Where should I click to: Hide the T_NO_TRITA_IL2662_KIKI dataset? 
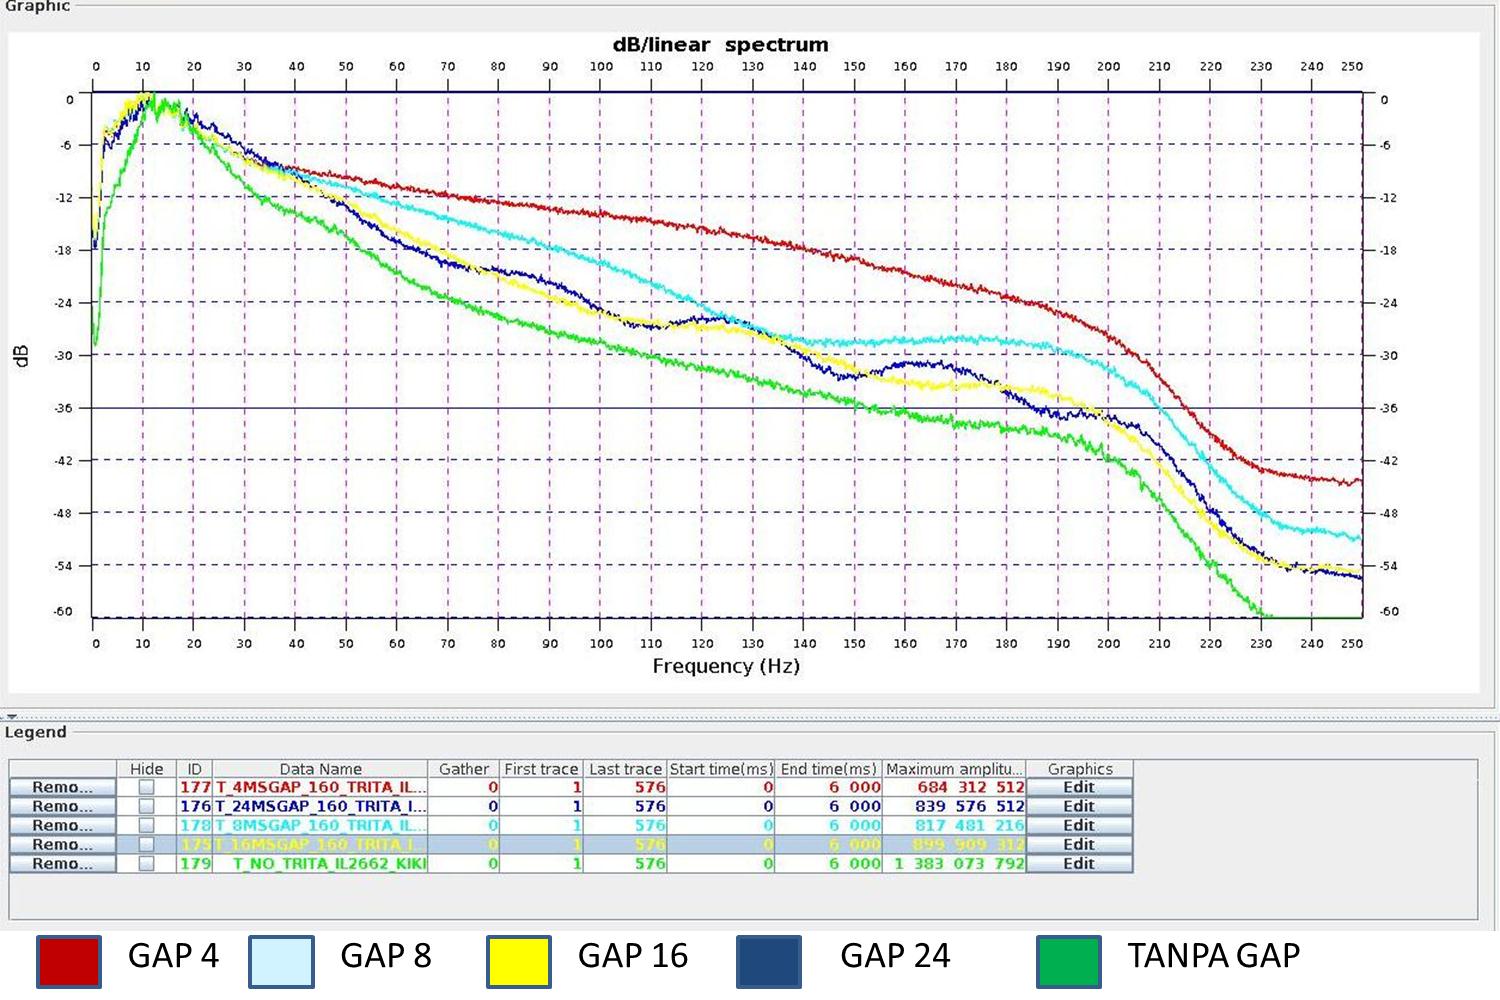146,863
